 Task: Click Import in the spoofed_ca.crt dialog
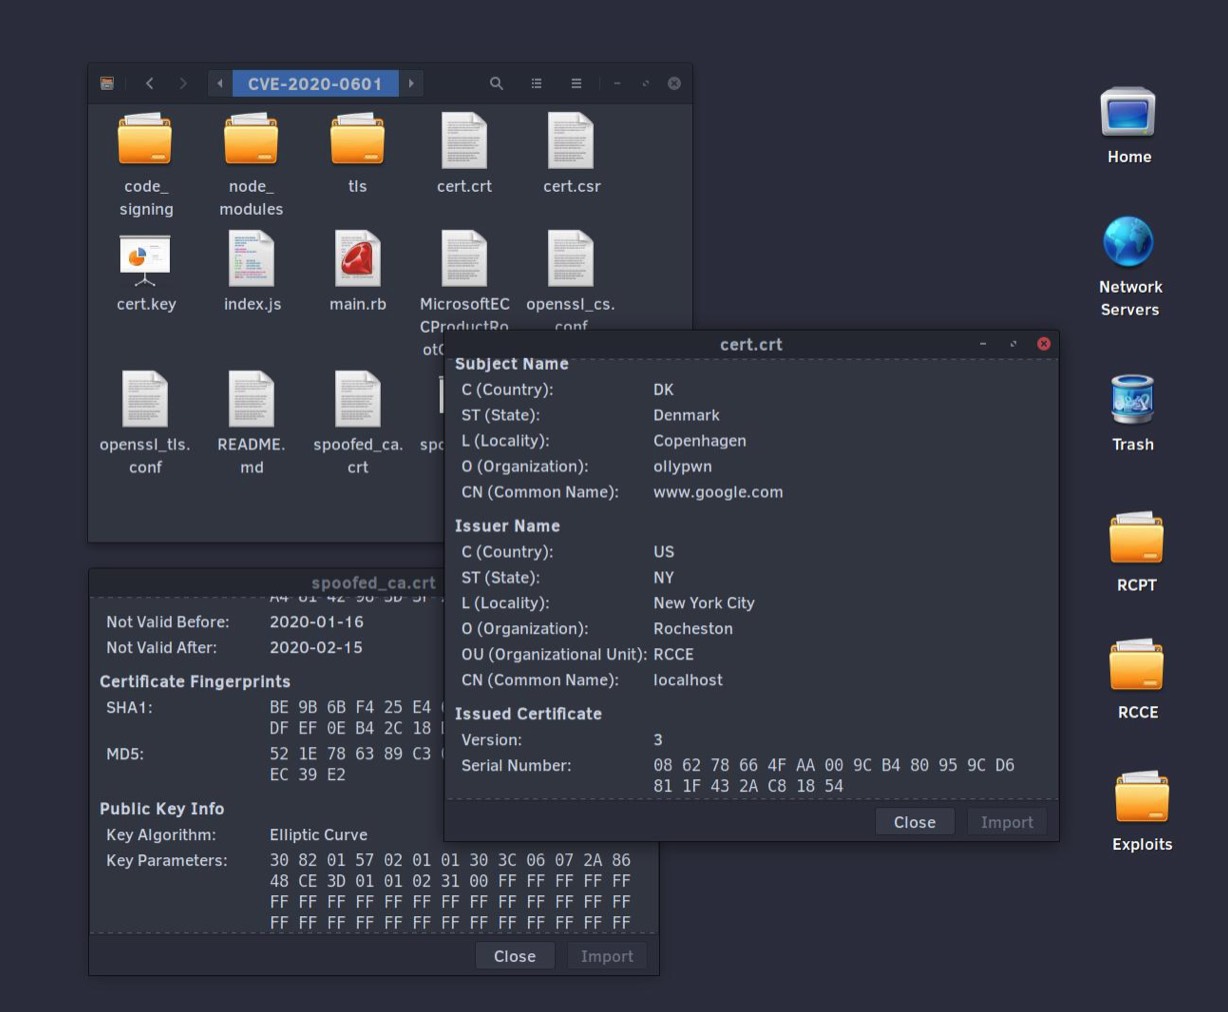click(x=607, y=956)
